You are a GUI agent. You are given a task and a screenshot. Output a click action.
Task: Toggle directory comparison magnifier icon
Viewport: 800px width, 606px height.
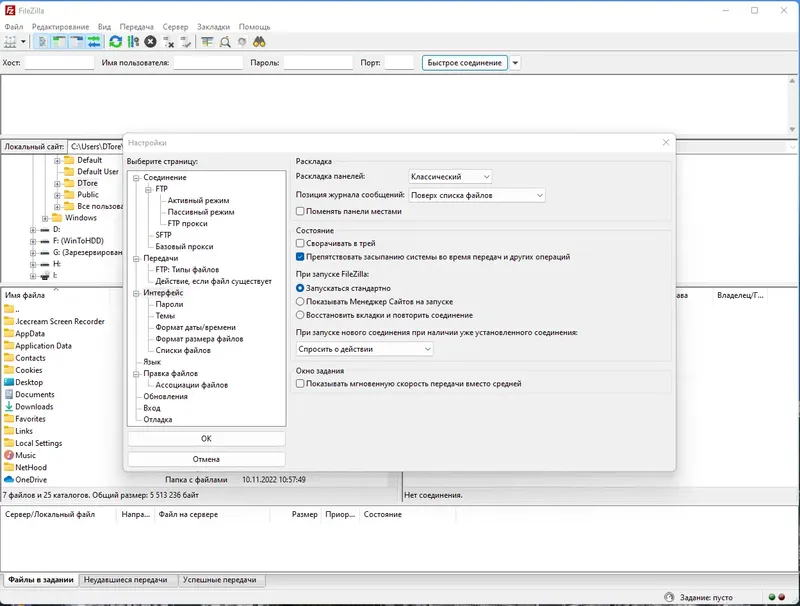[x=224, y=42]
